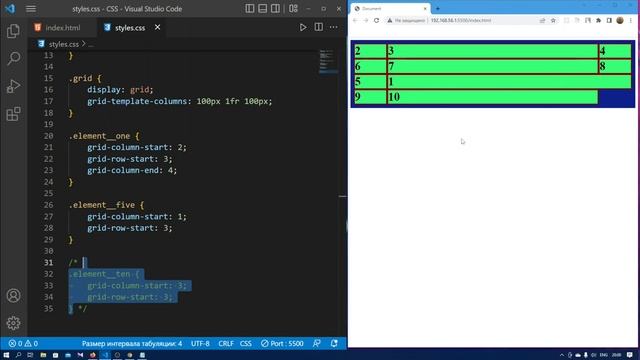Click the grid-template-columns declaration line
Image resolution: width=640 pixels, height=360 pixels.
pyautogui.click(x=180, y=101)
